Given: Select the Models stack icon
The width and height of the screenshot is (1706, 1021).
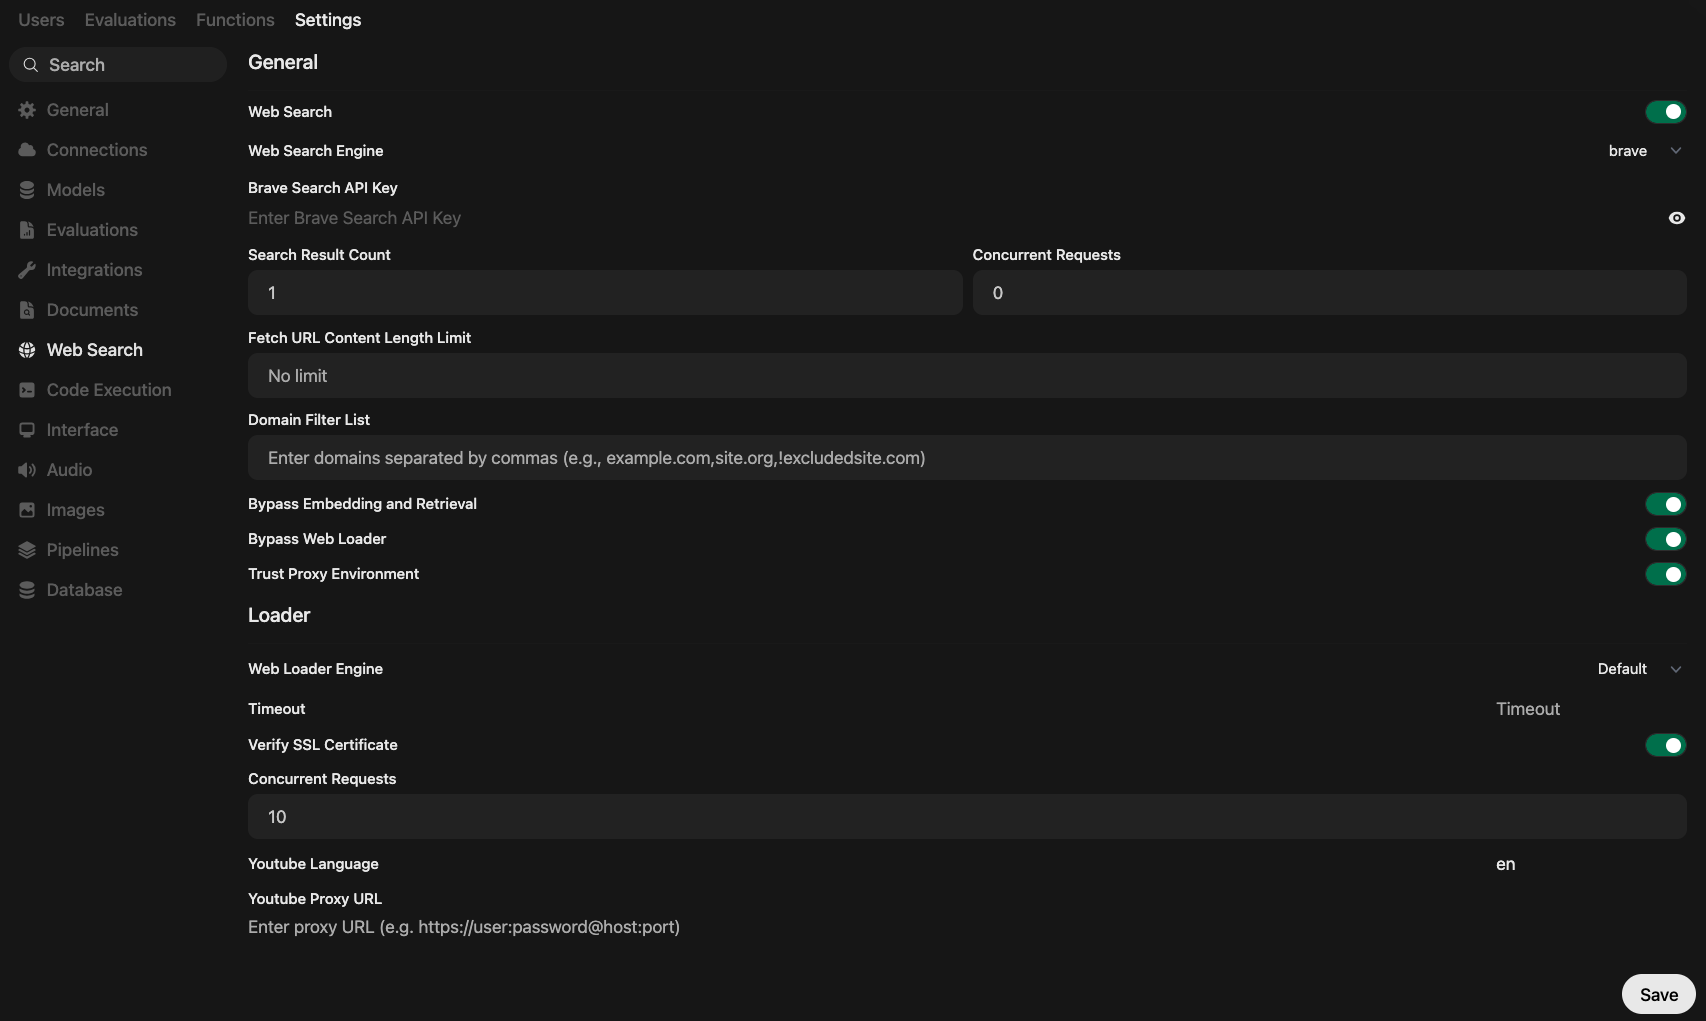Looking at the screenshot, I should point(27,190).
